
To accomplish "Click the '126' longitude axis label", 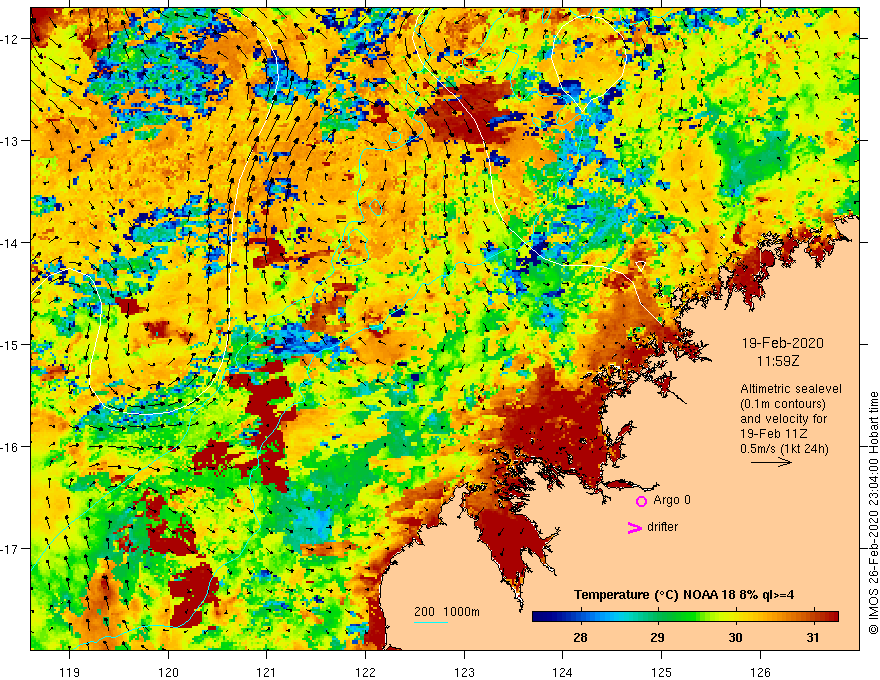I will (760, 672).
